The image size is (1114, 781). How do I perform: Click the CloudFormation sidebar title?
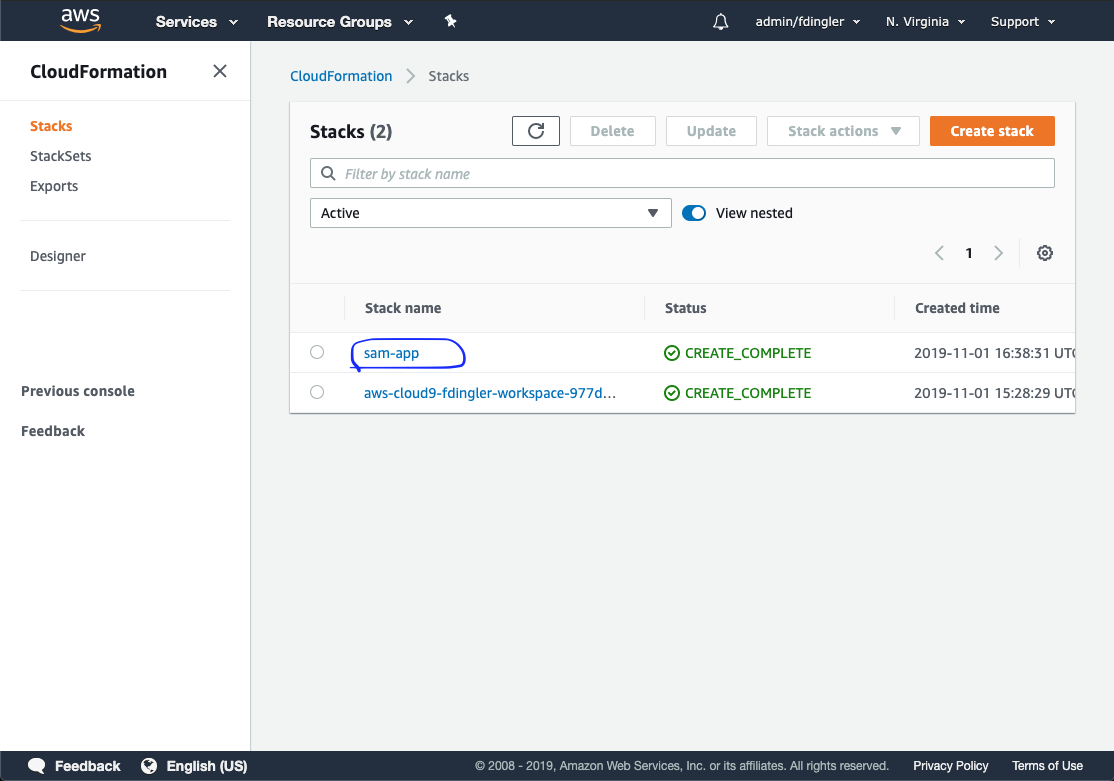pyautogui.click(x=99, y=71)
